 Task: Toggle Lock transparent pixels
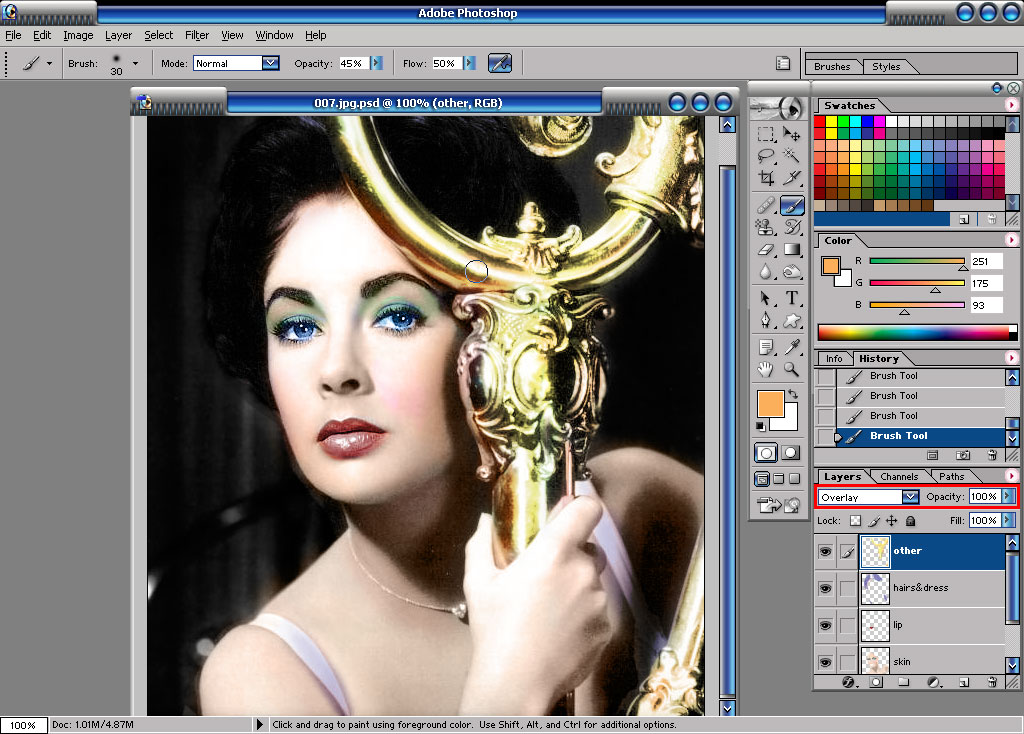tap(855, 520)
